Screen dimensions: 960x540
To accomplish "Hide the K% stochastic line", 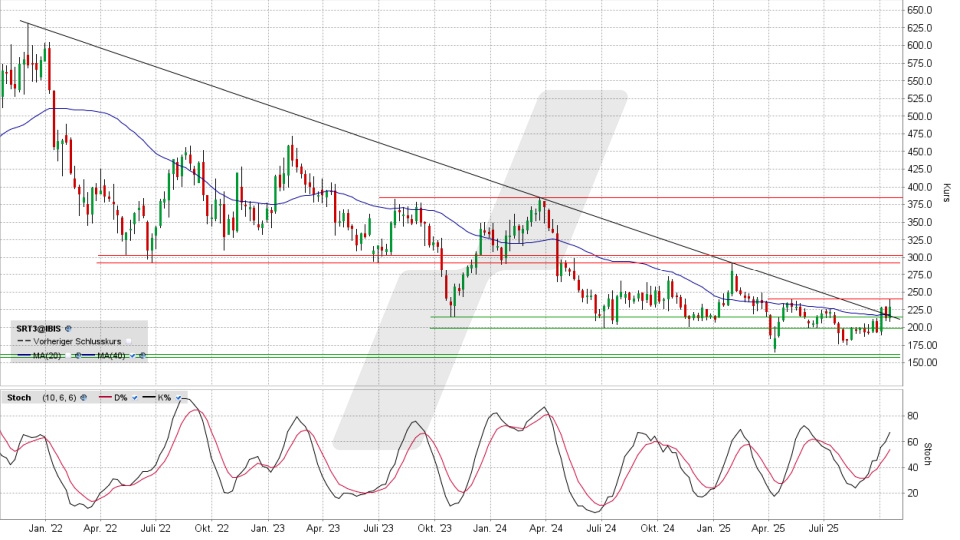I will tap(178, 397).
